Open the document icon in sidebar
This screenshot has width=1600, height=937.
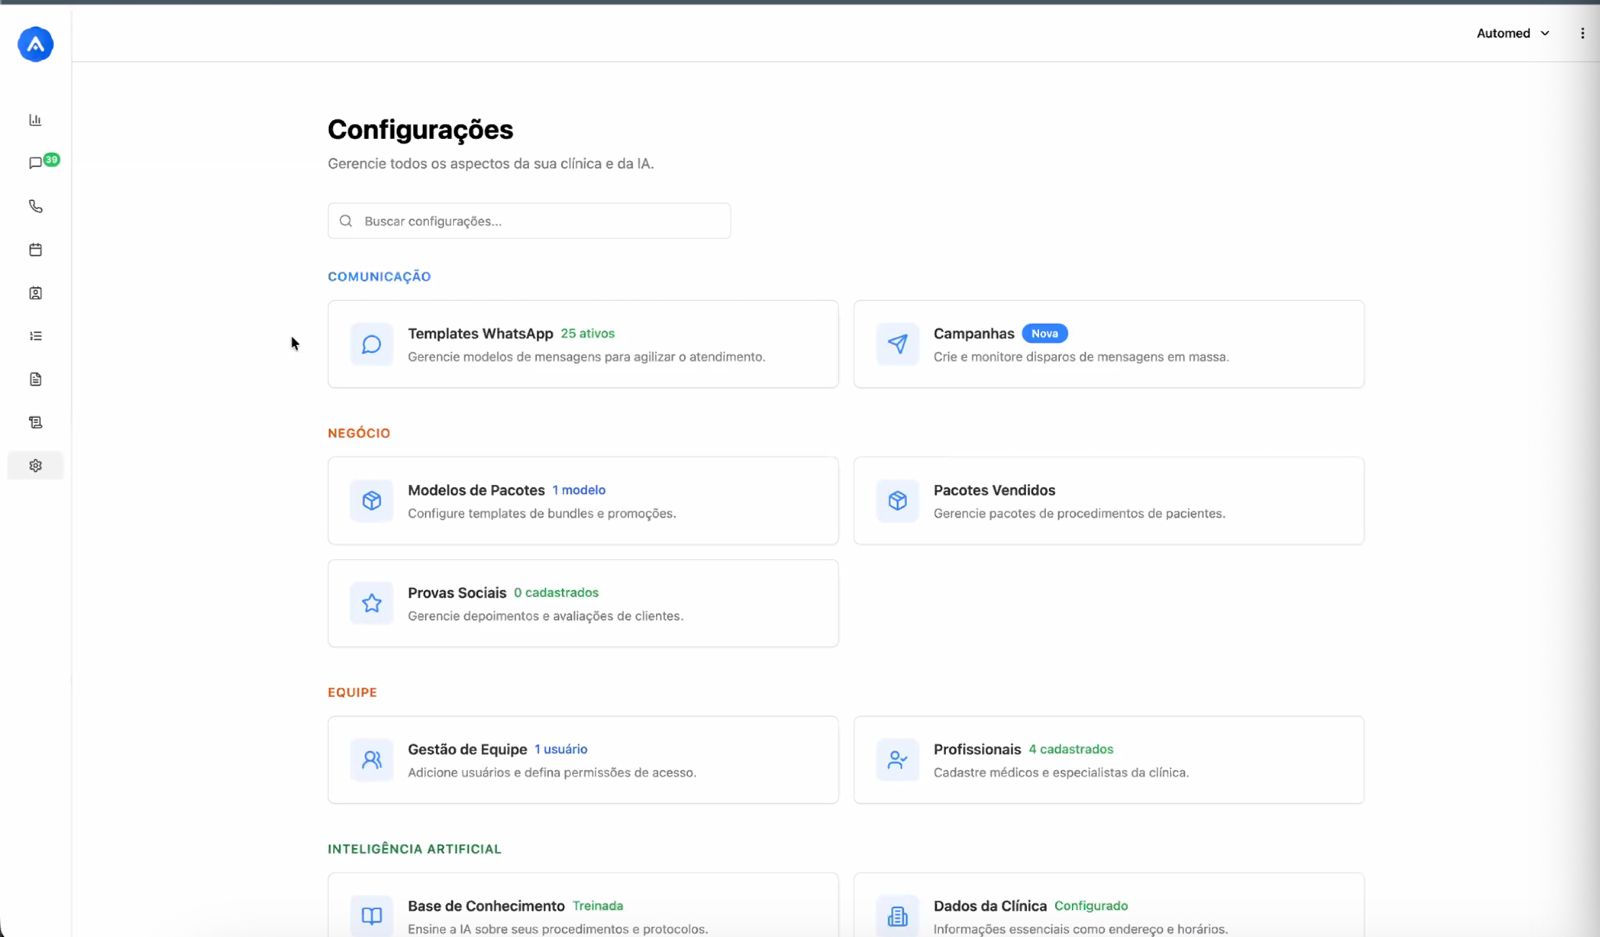point(35,379)
